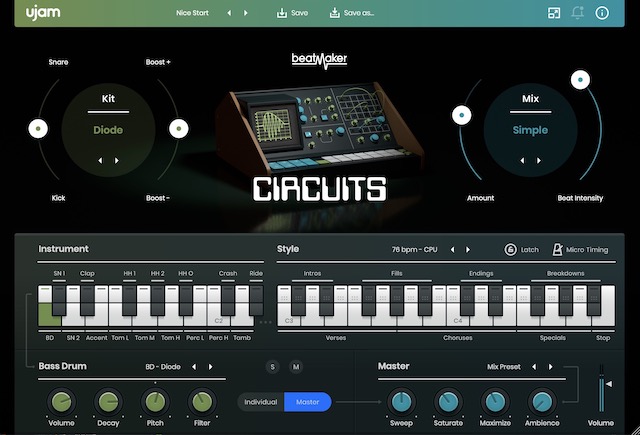Switch output mode to Individual
Screen dimensions: 640x435
click(261, 402)
